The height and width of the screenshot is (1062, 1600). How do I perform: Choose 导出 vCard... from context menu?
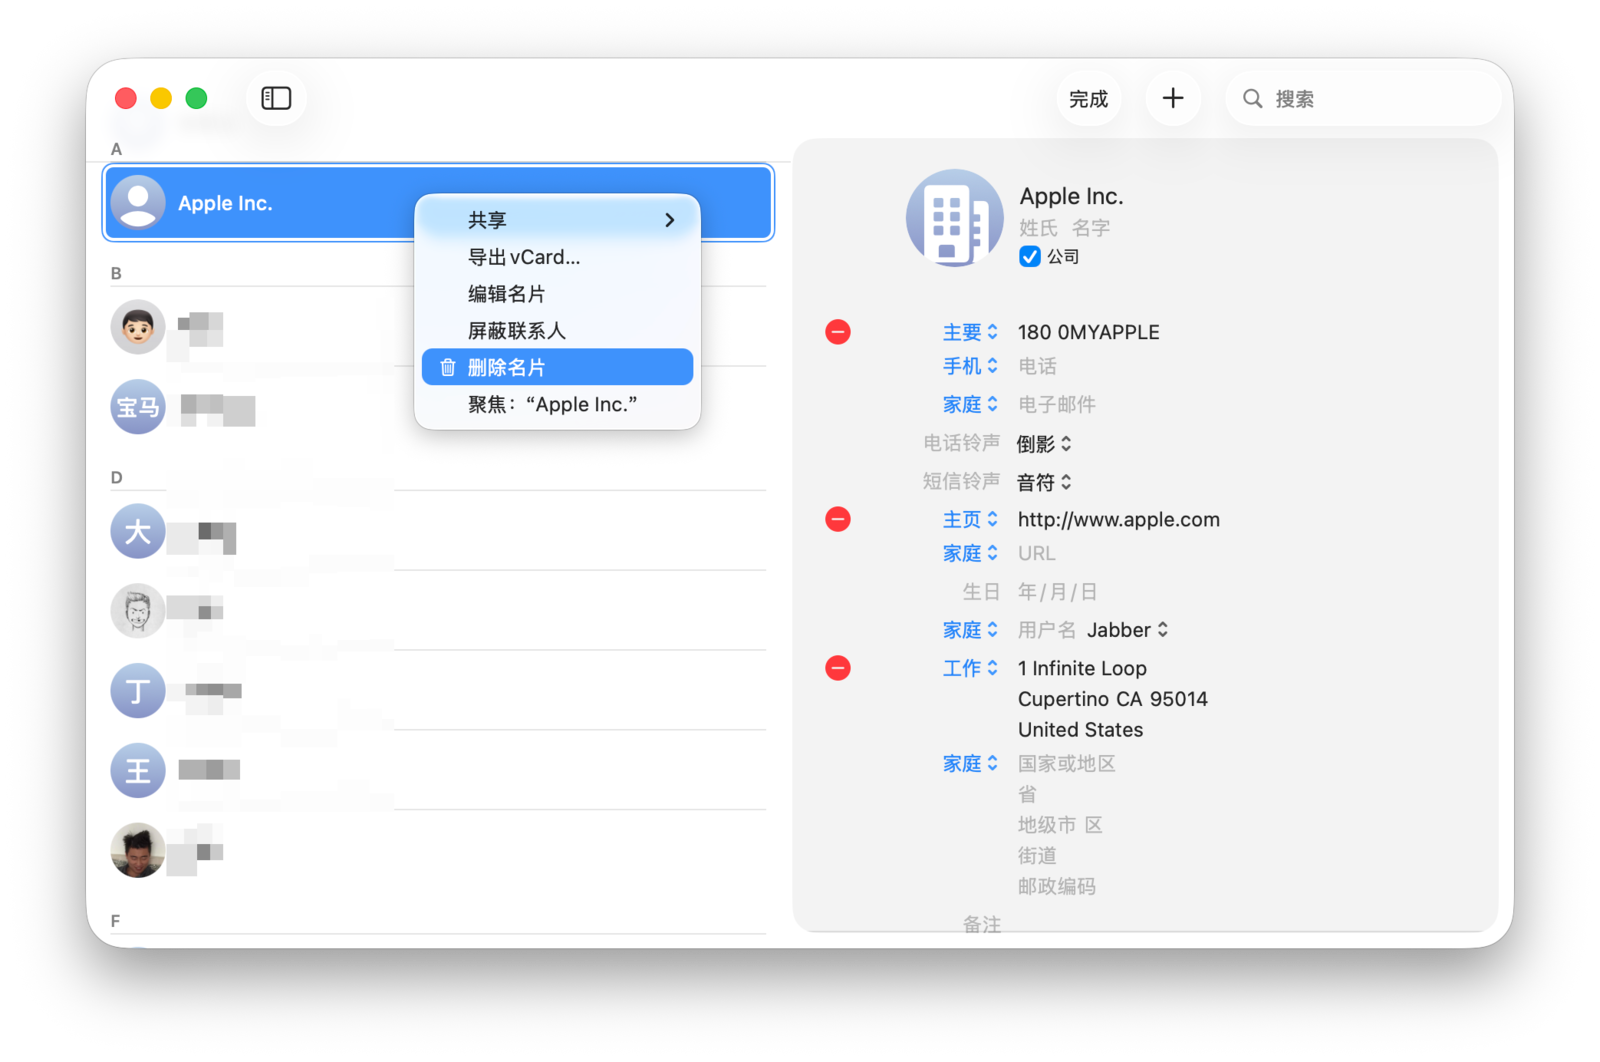point(557,257)
